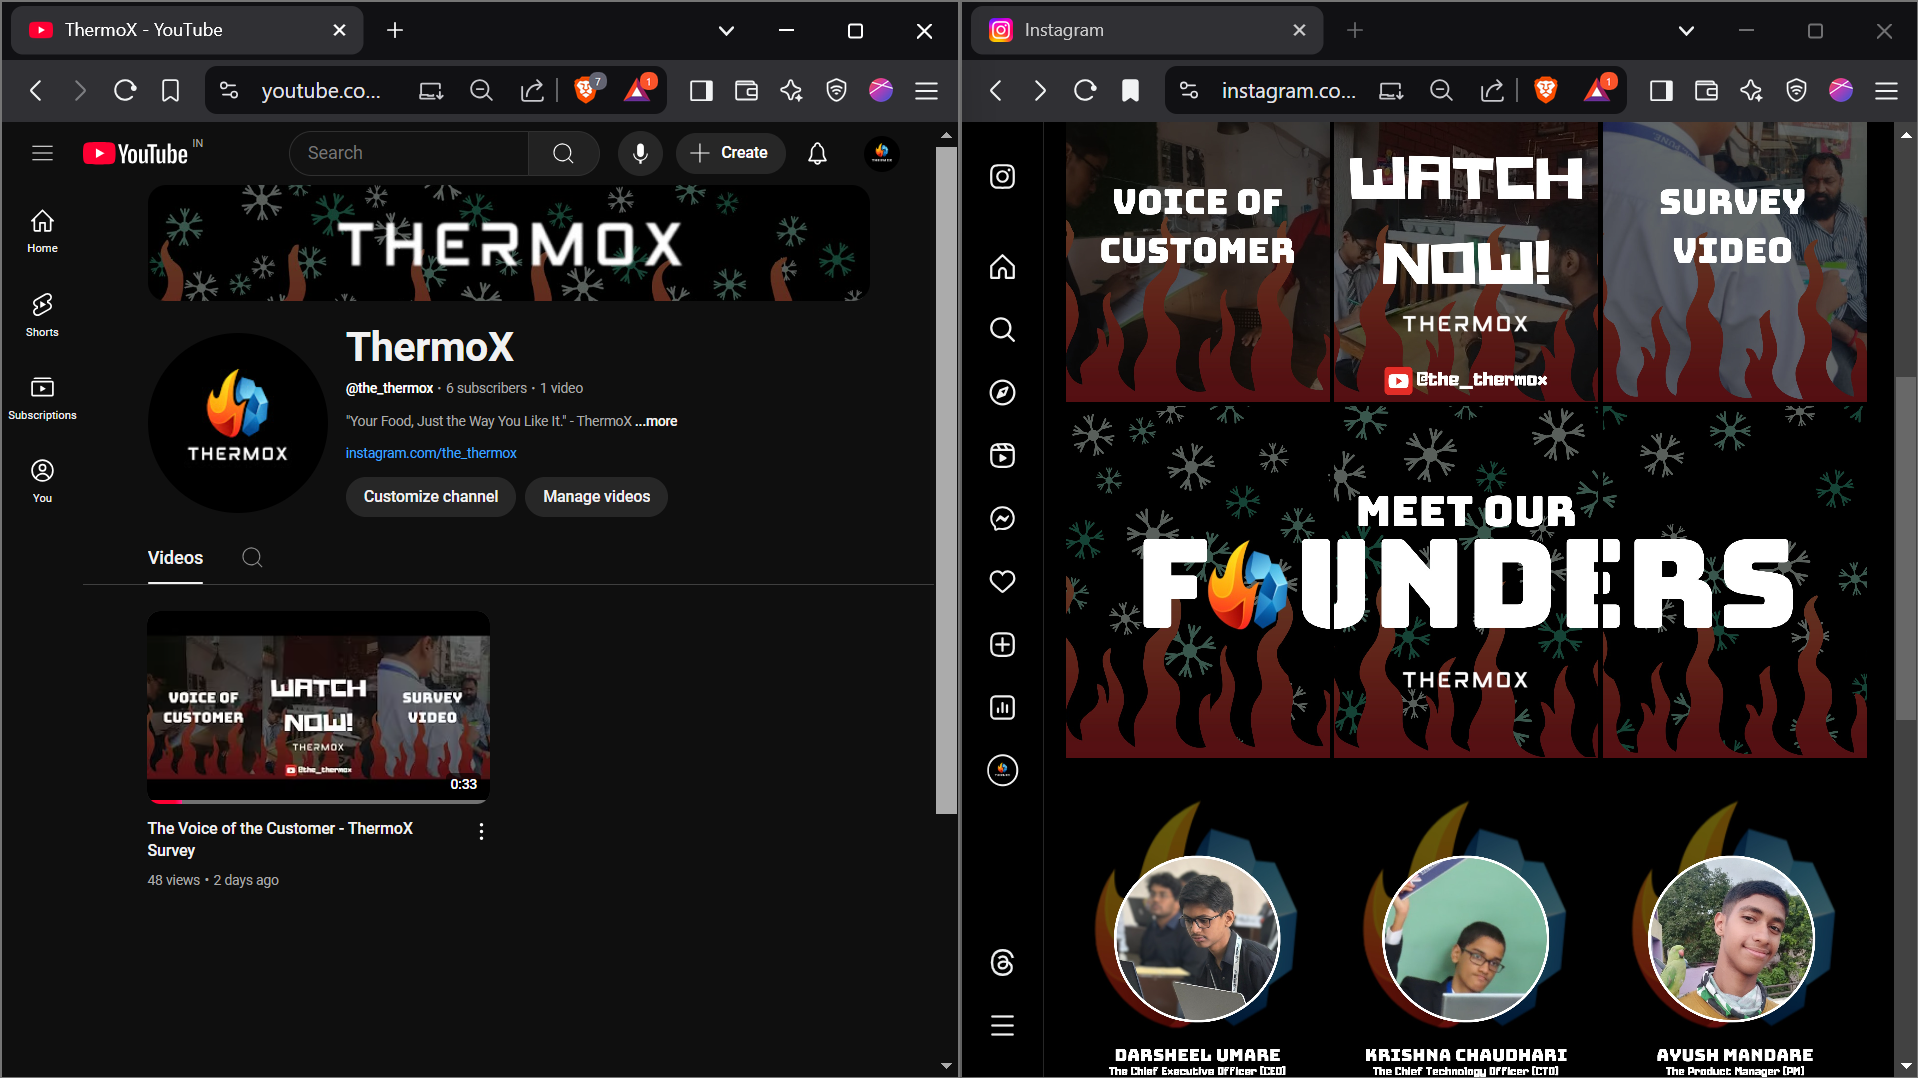Open Threads icon in Instagram sidebar

1002,963
